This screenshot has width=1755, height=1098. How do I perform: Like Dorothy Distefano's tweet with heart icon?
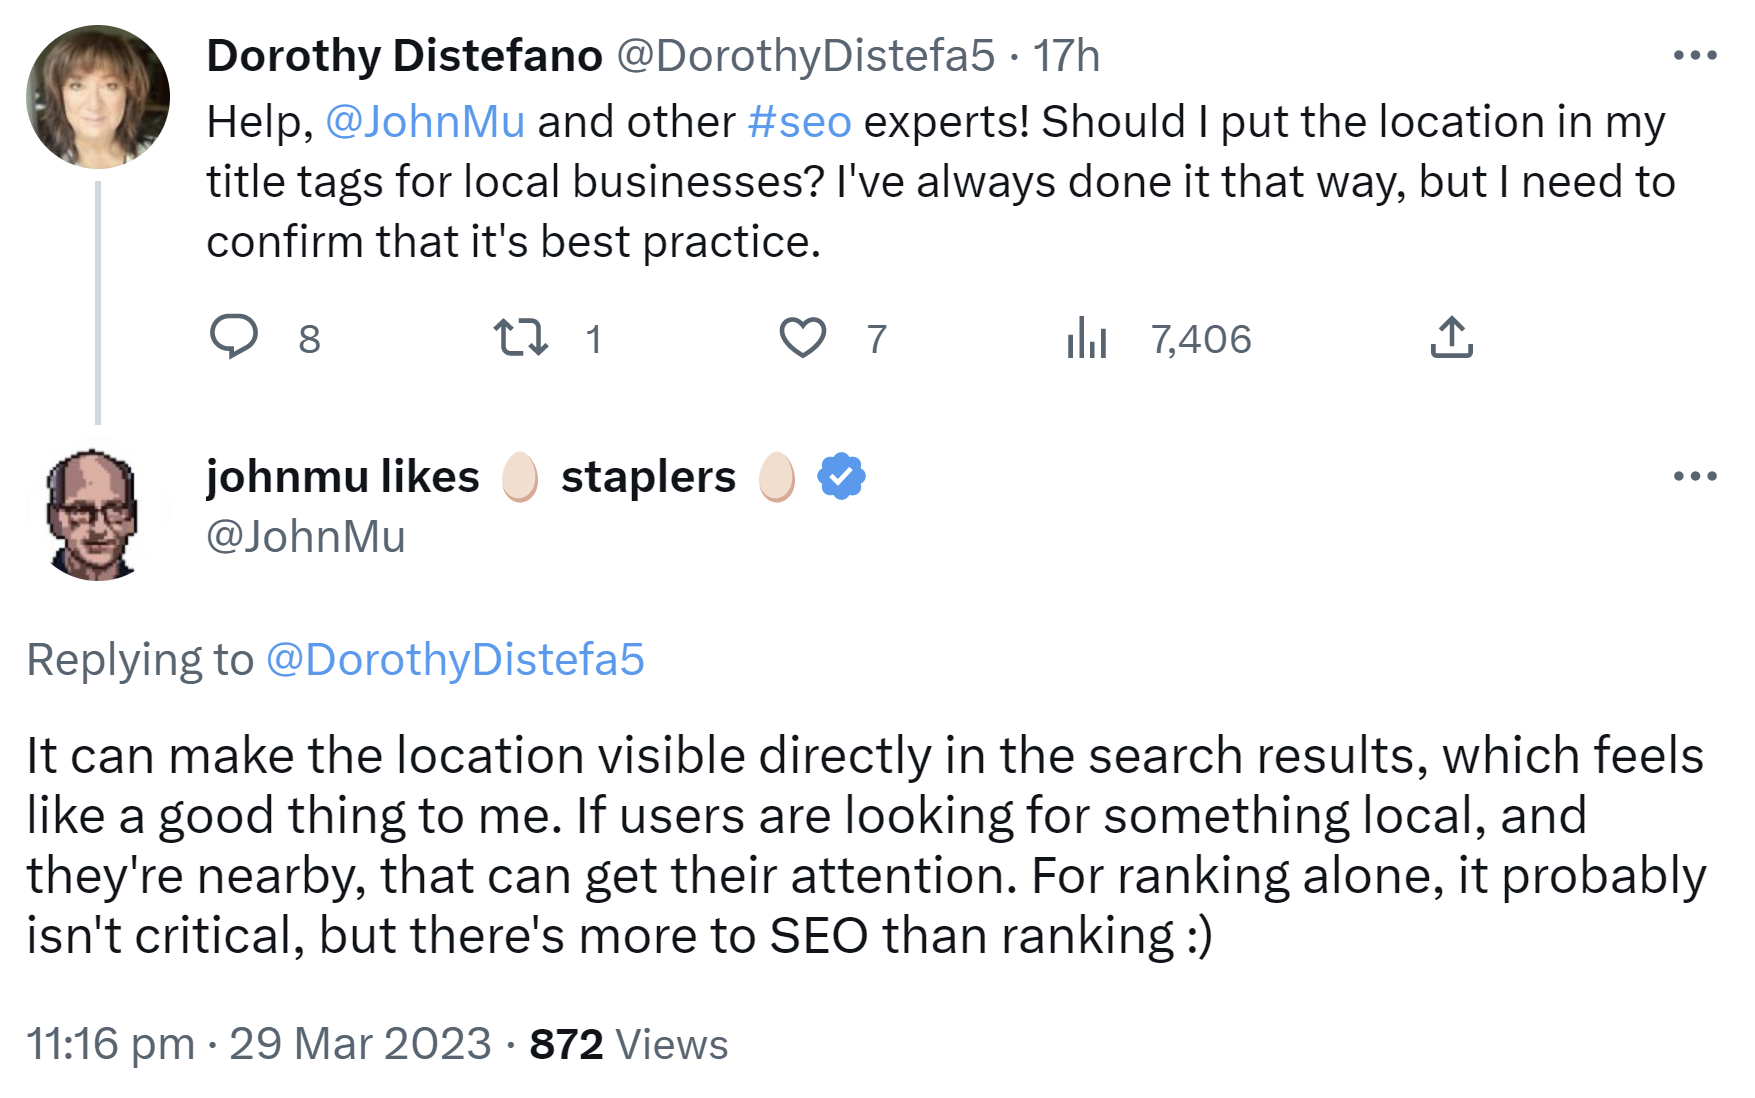tap(802, 337)
